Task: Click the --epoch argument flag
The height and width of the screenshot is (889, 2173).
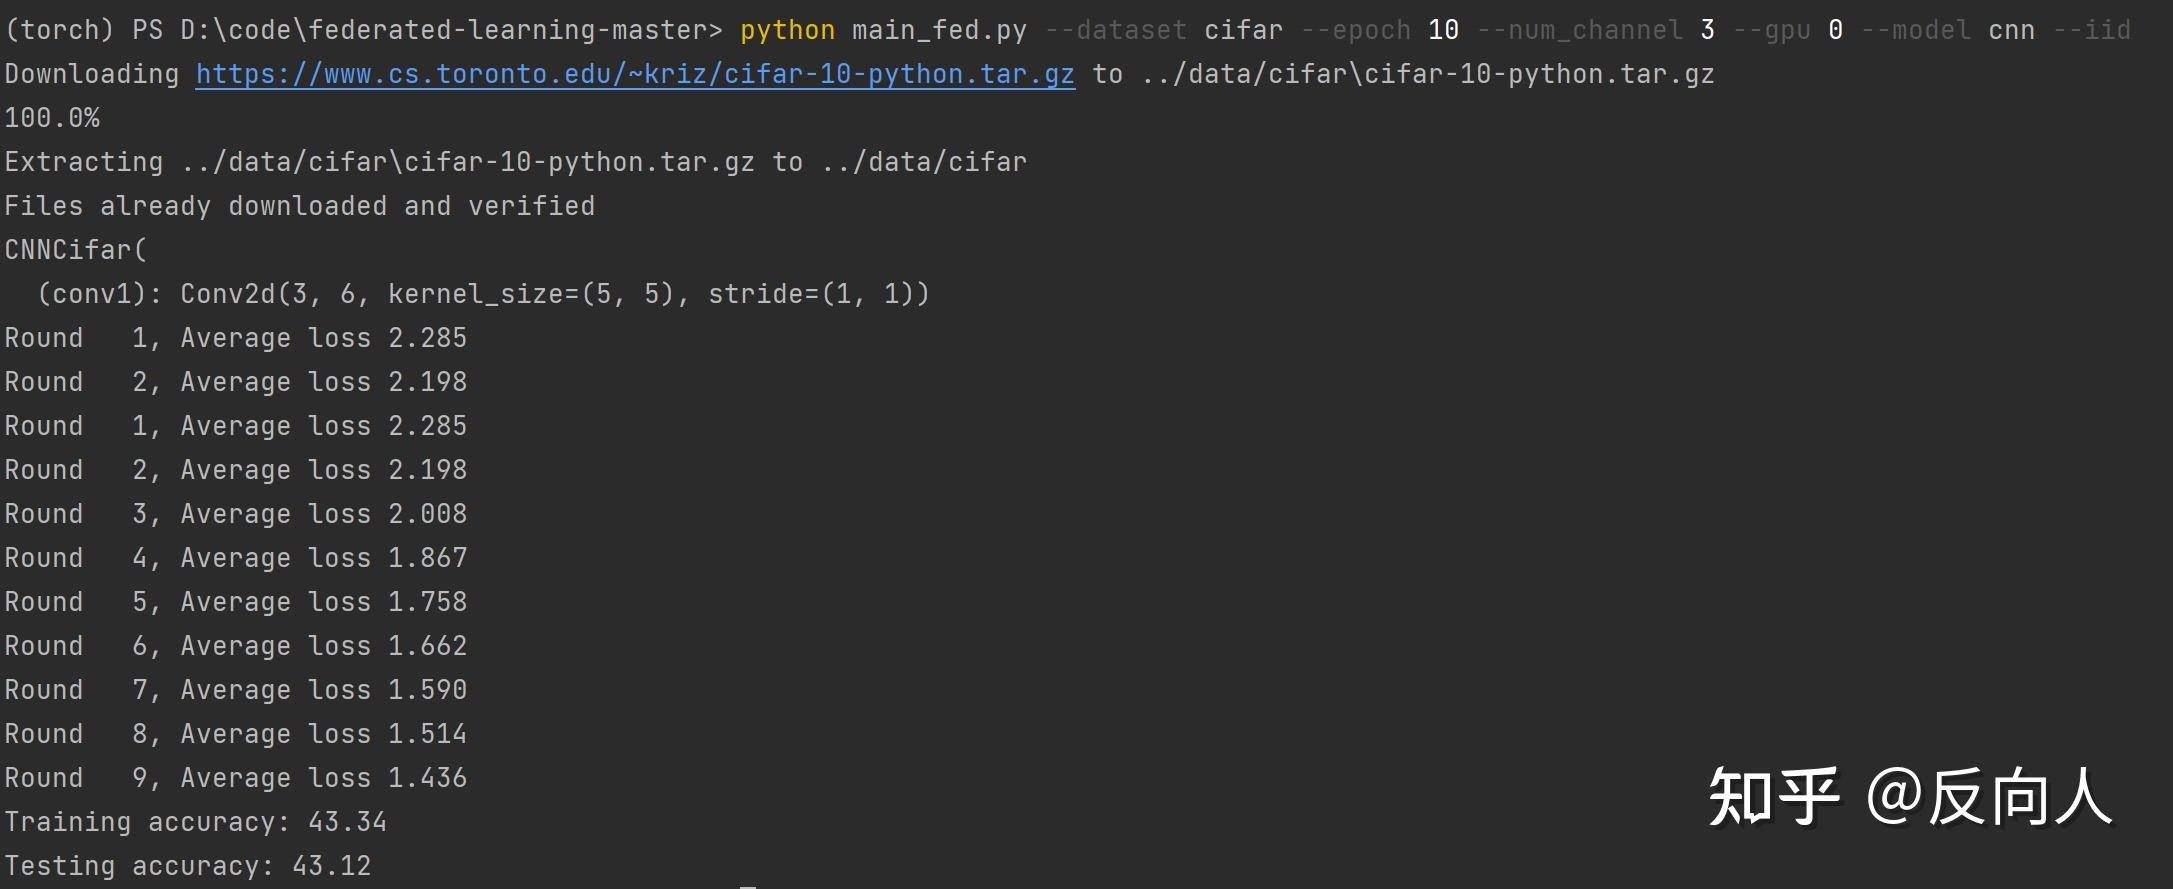Action: (1355, 30)
